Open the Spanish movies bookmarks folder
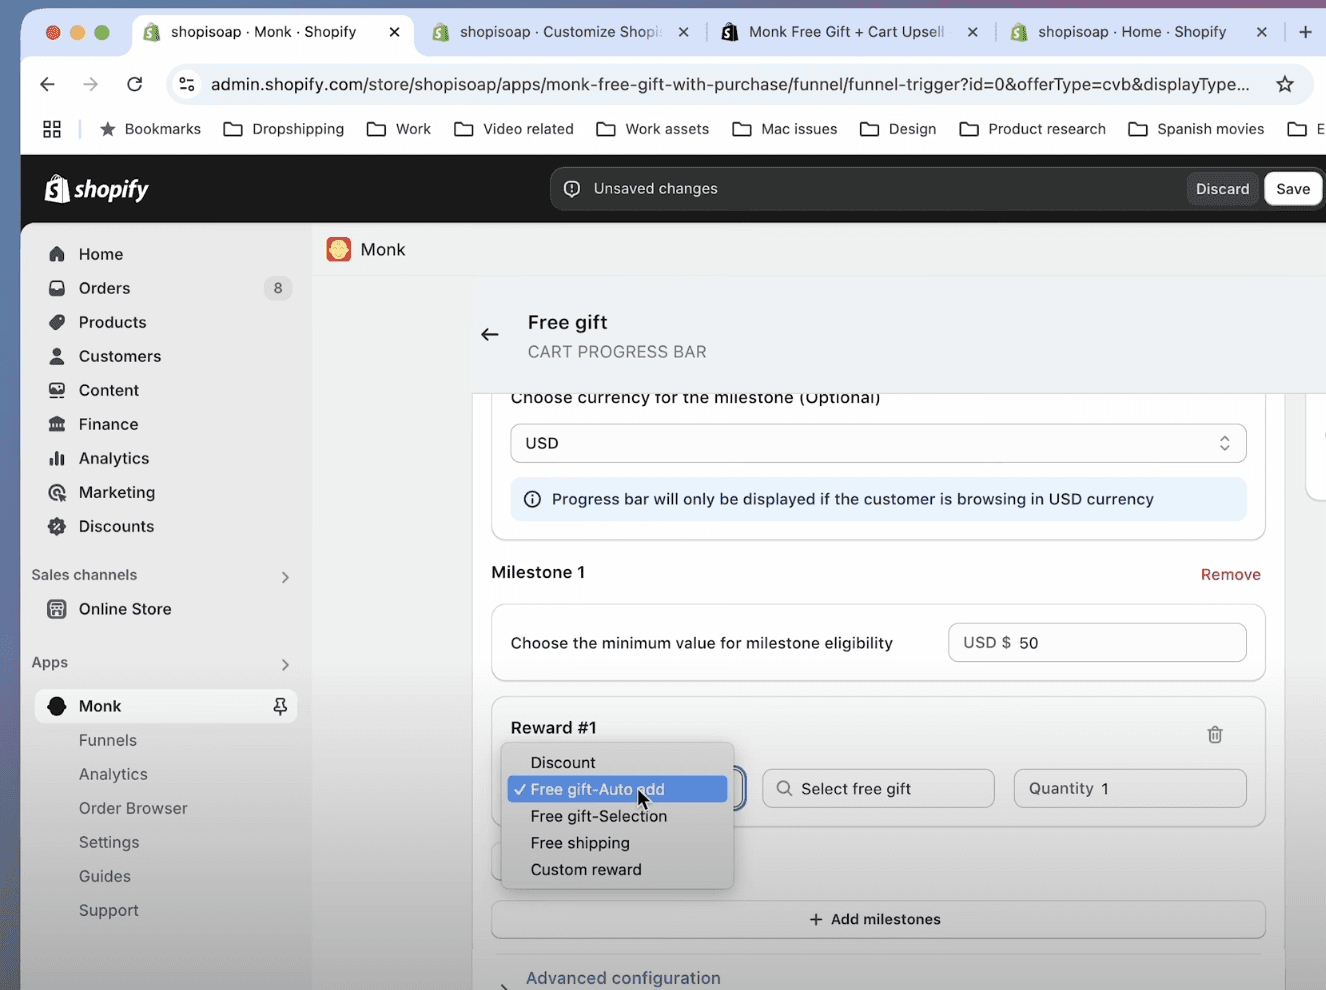The width and height of the screenshot is (1326, 990). pyautogui.click(x=1196, y=129)
